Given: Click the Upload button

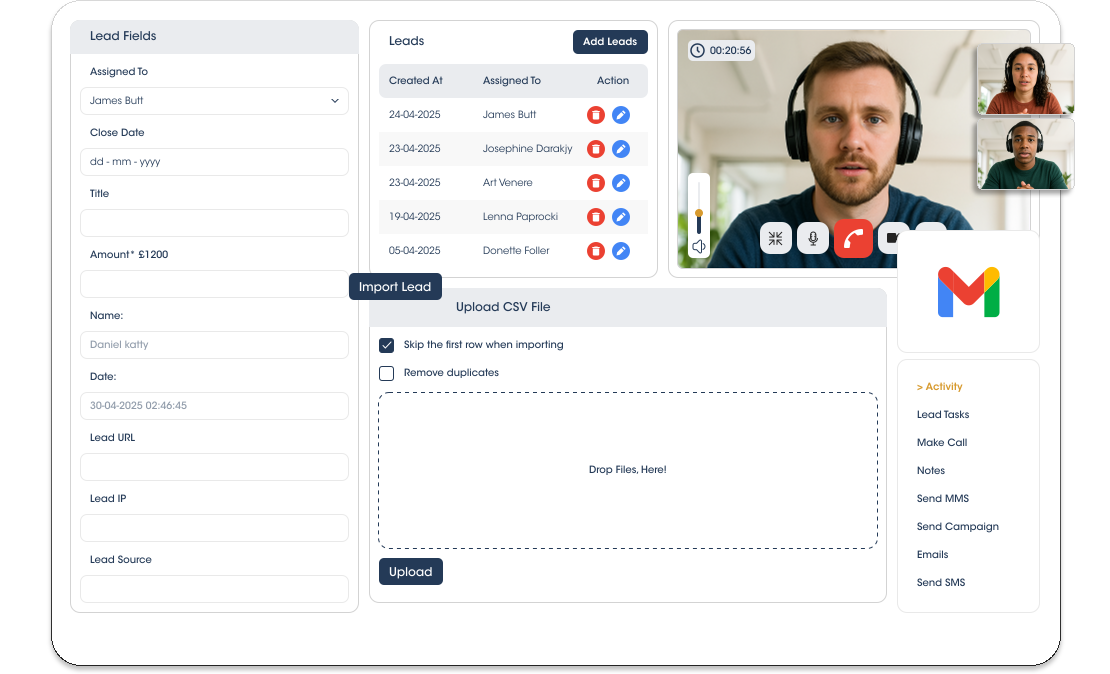Looking at the screenshot, I should (x=411, y=572).
